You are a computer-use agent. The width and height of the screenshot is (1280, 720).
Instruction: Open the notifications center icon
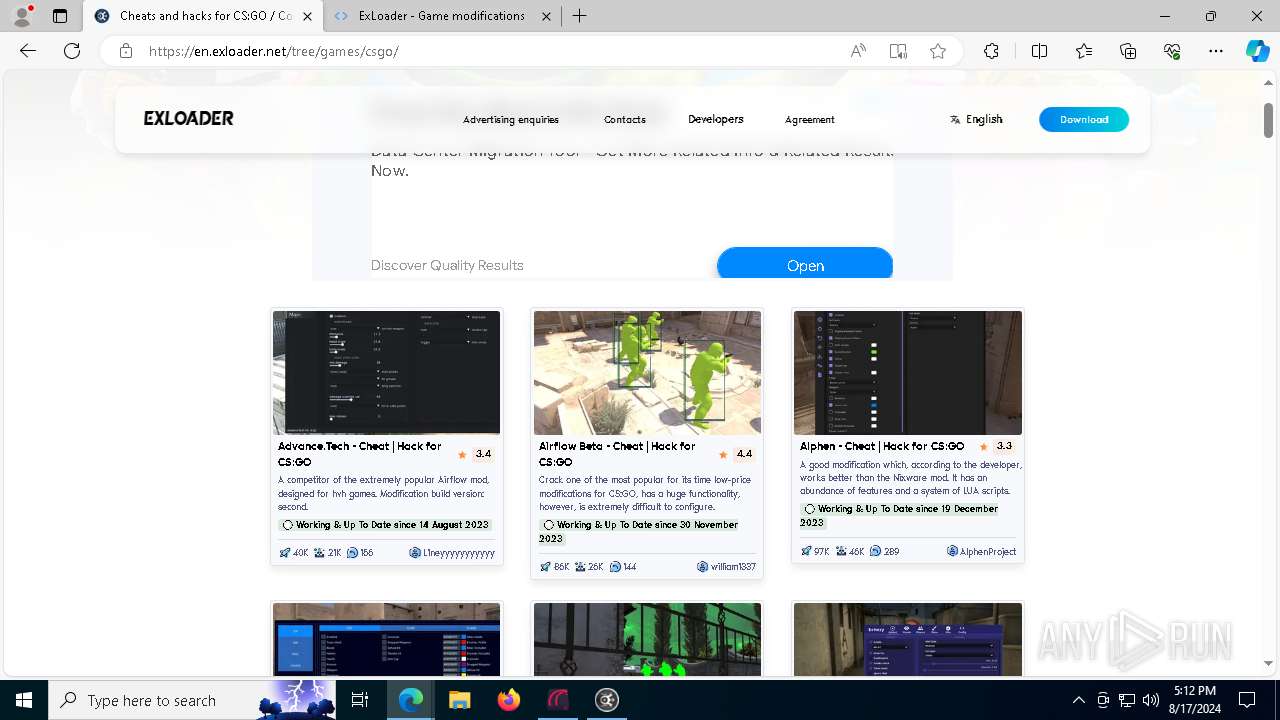pos(1247,700)
